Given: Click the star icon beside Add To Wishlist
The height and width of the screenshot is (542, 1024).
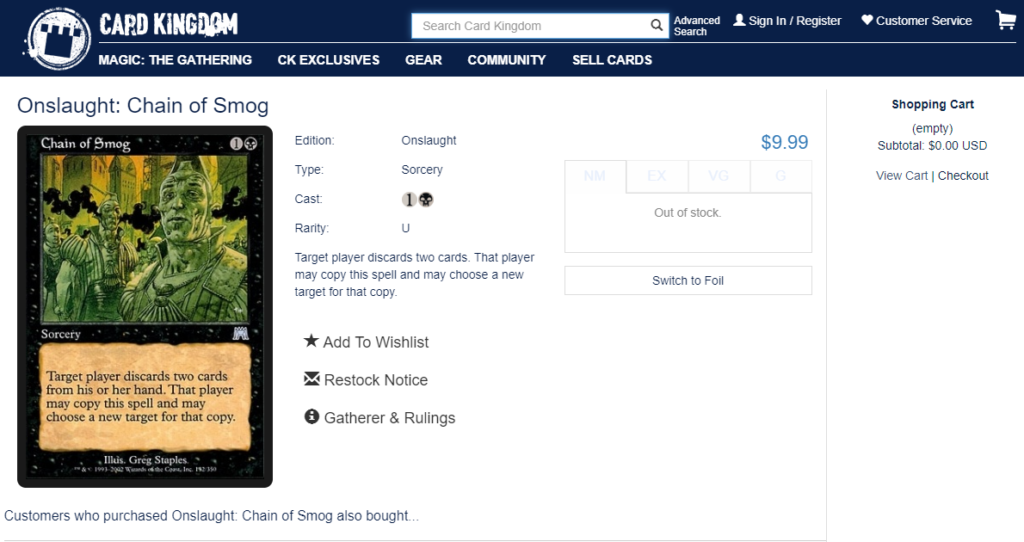Looking at the screenshot, I should (312, 341).
